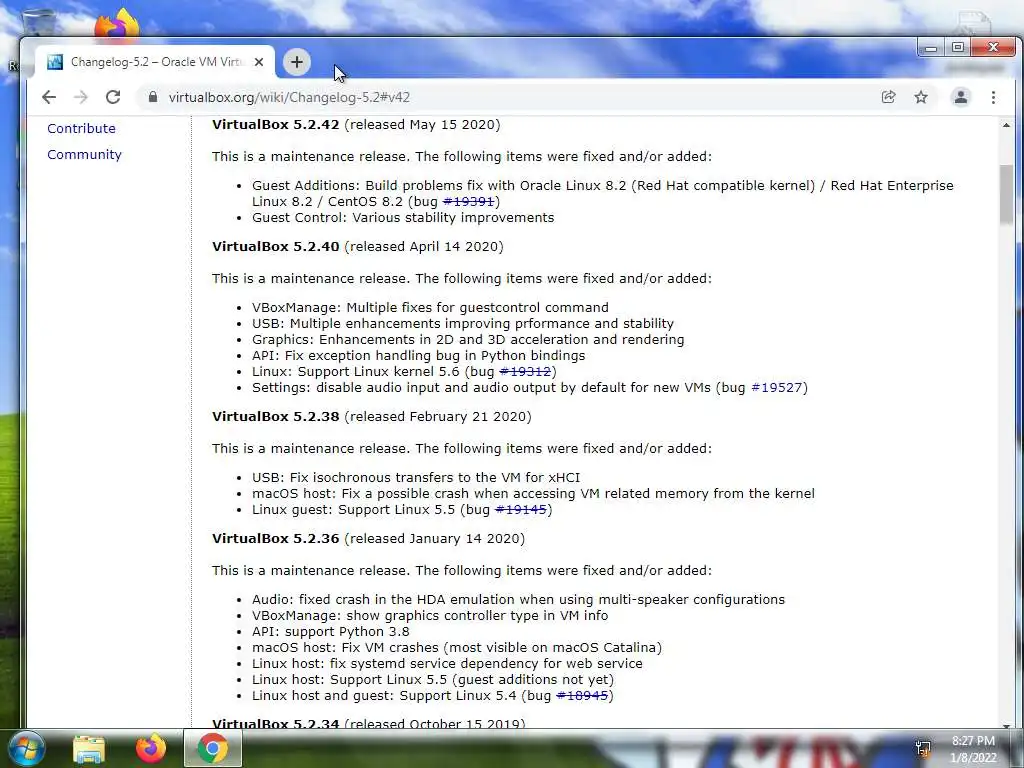Click 'USB: Fix isochronous transfers' item

click(416, 478)
